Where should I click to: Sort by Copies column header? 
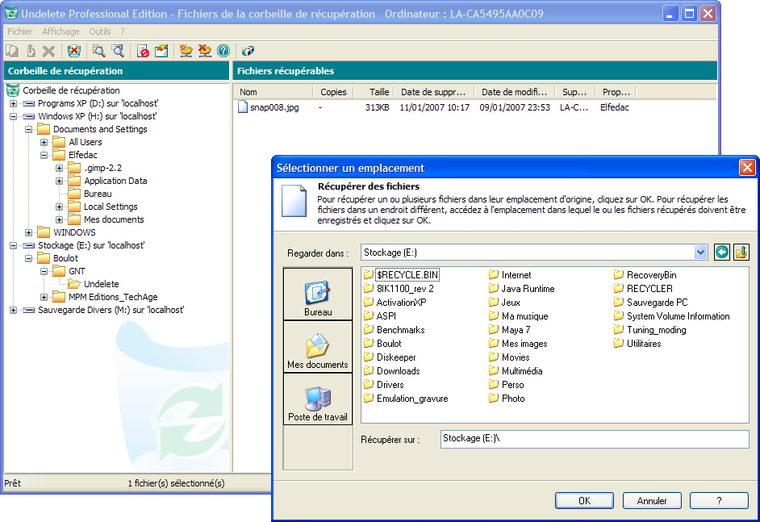[333, 92]
